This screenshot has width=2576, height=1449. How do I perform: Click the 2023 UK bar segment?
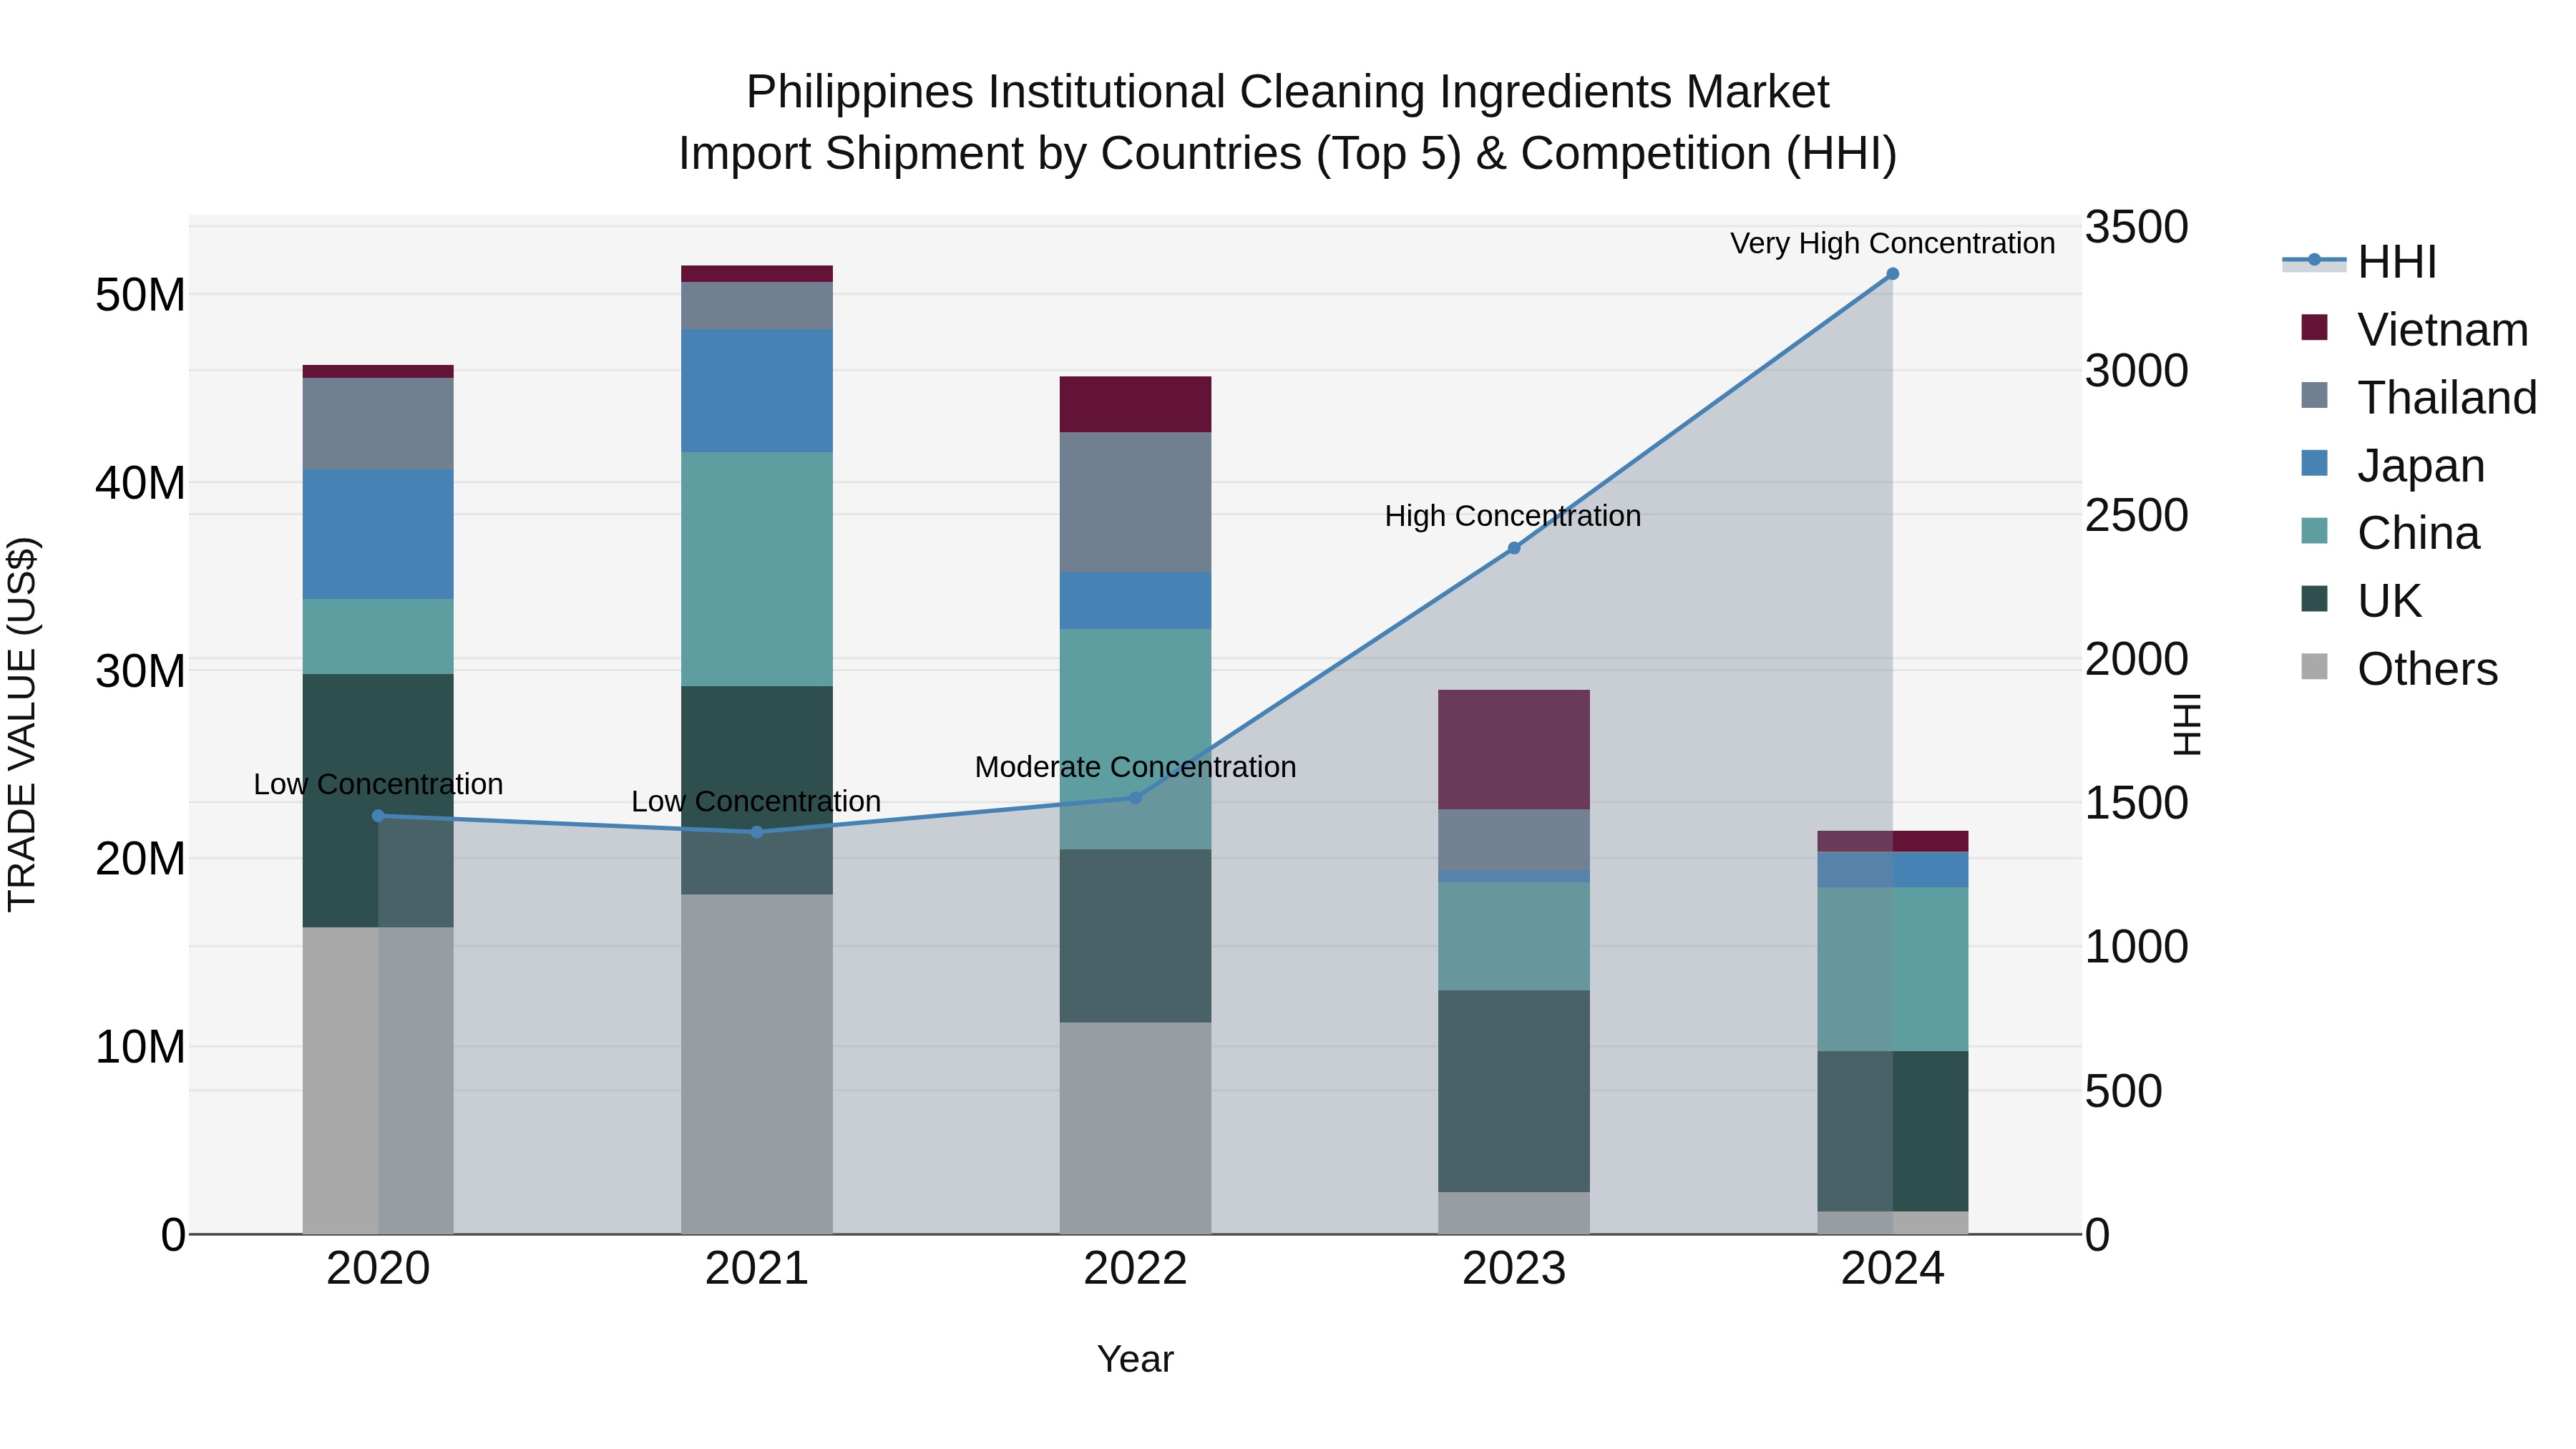click(1514, 1092)
